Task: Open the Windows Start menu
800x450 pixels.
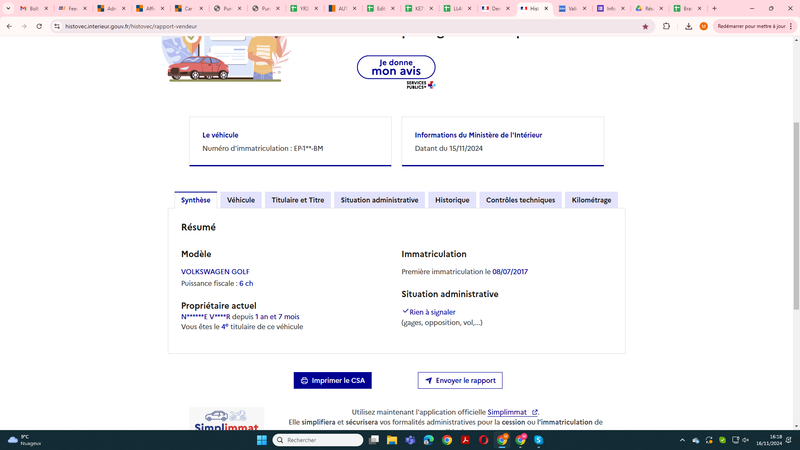Action: [x=262, y=440]
